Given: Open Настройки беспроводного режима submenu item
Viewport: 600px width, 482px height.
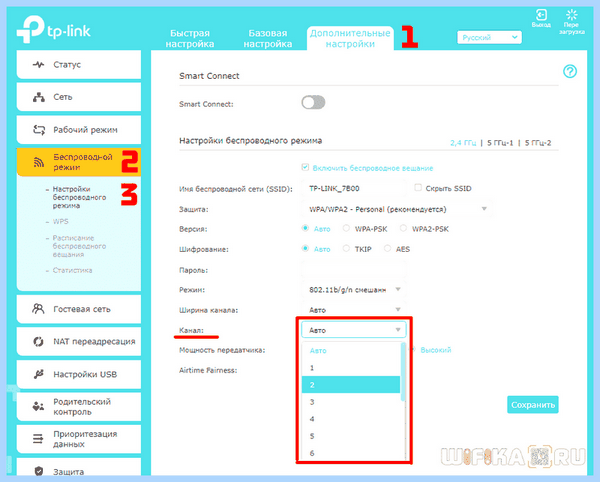Looking at the screenshot, I should tap(79, 197).
